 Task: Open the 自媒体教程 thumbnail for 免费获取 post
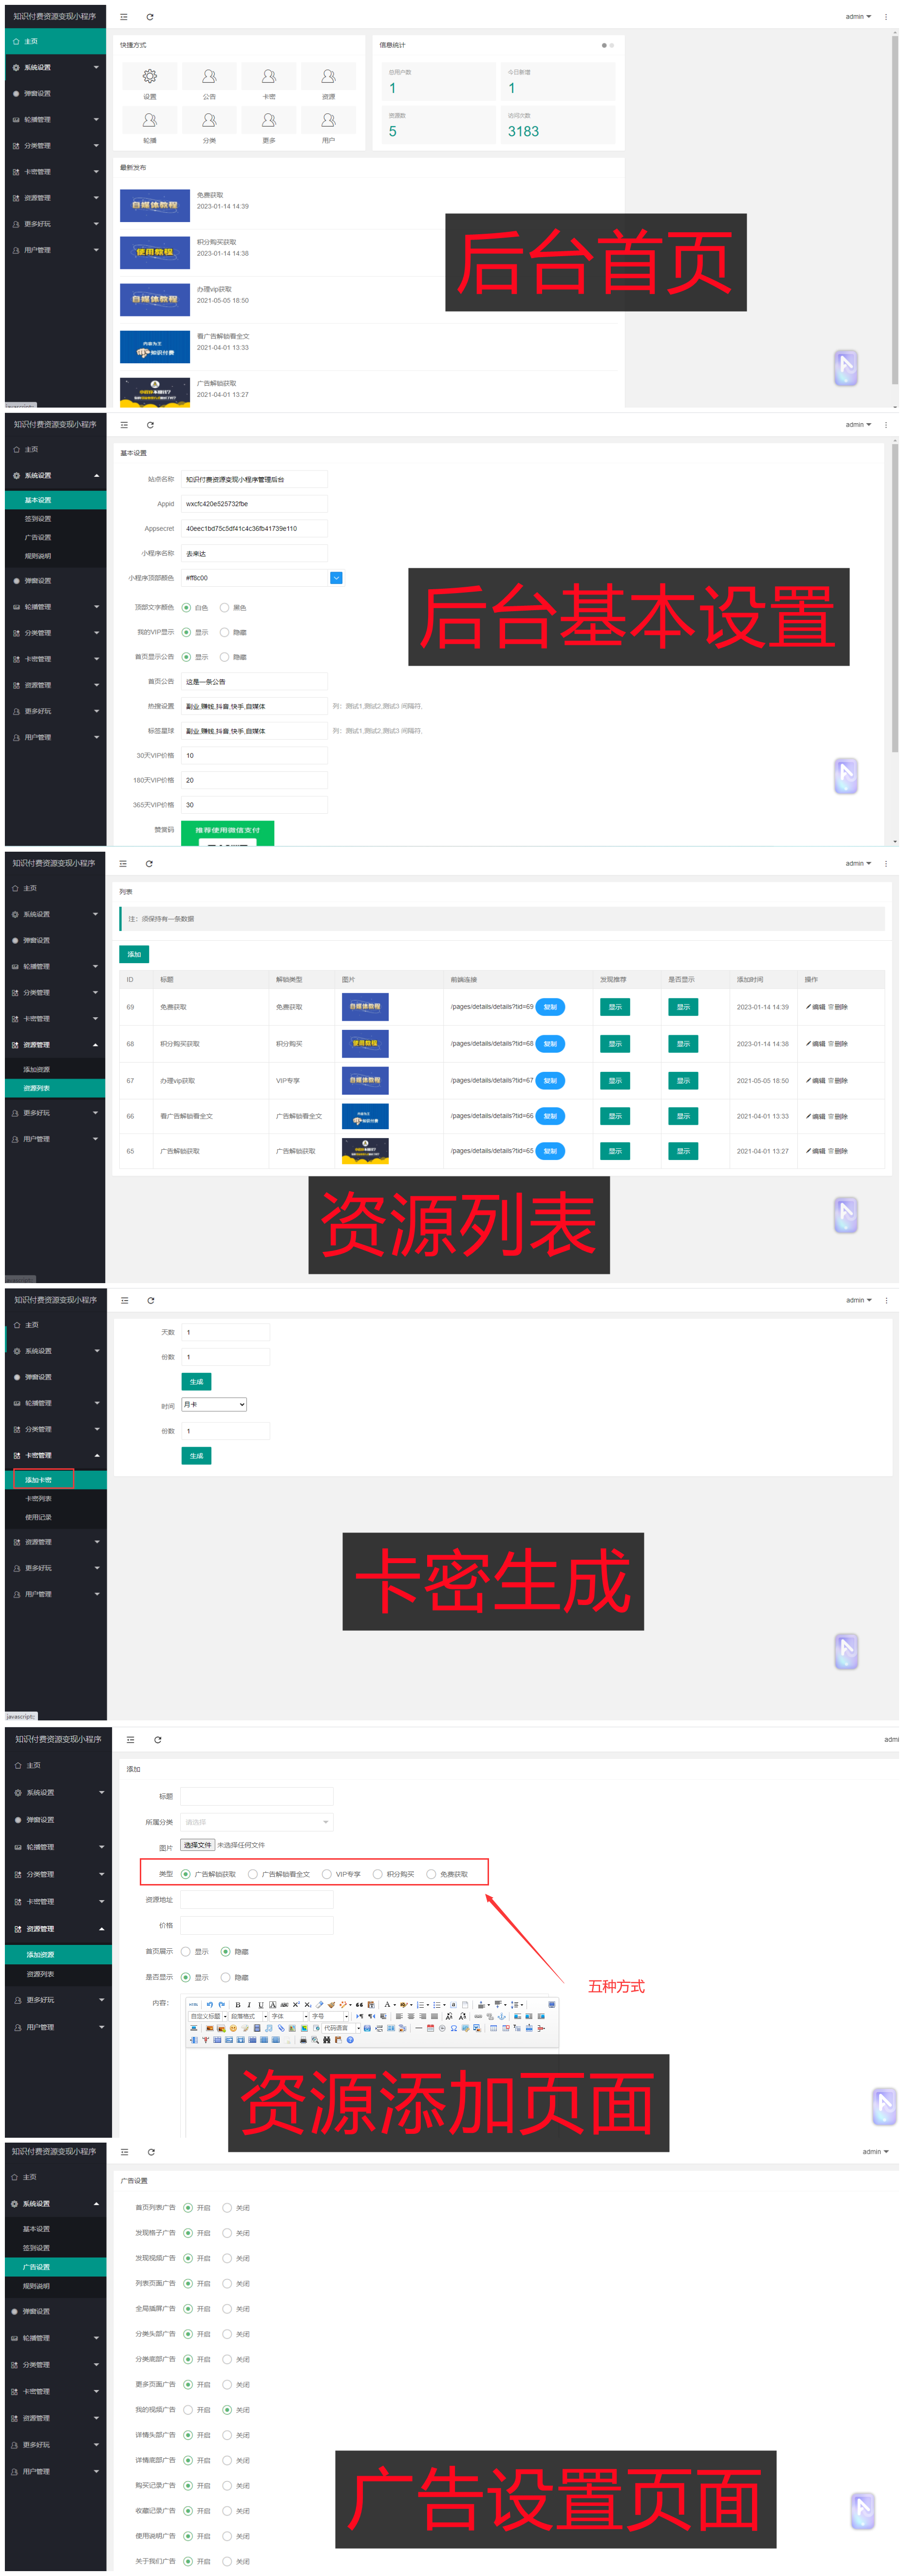pyautogui.click(x=155, y=206)
